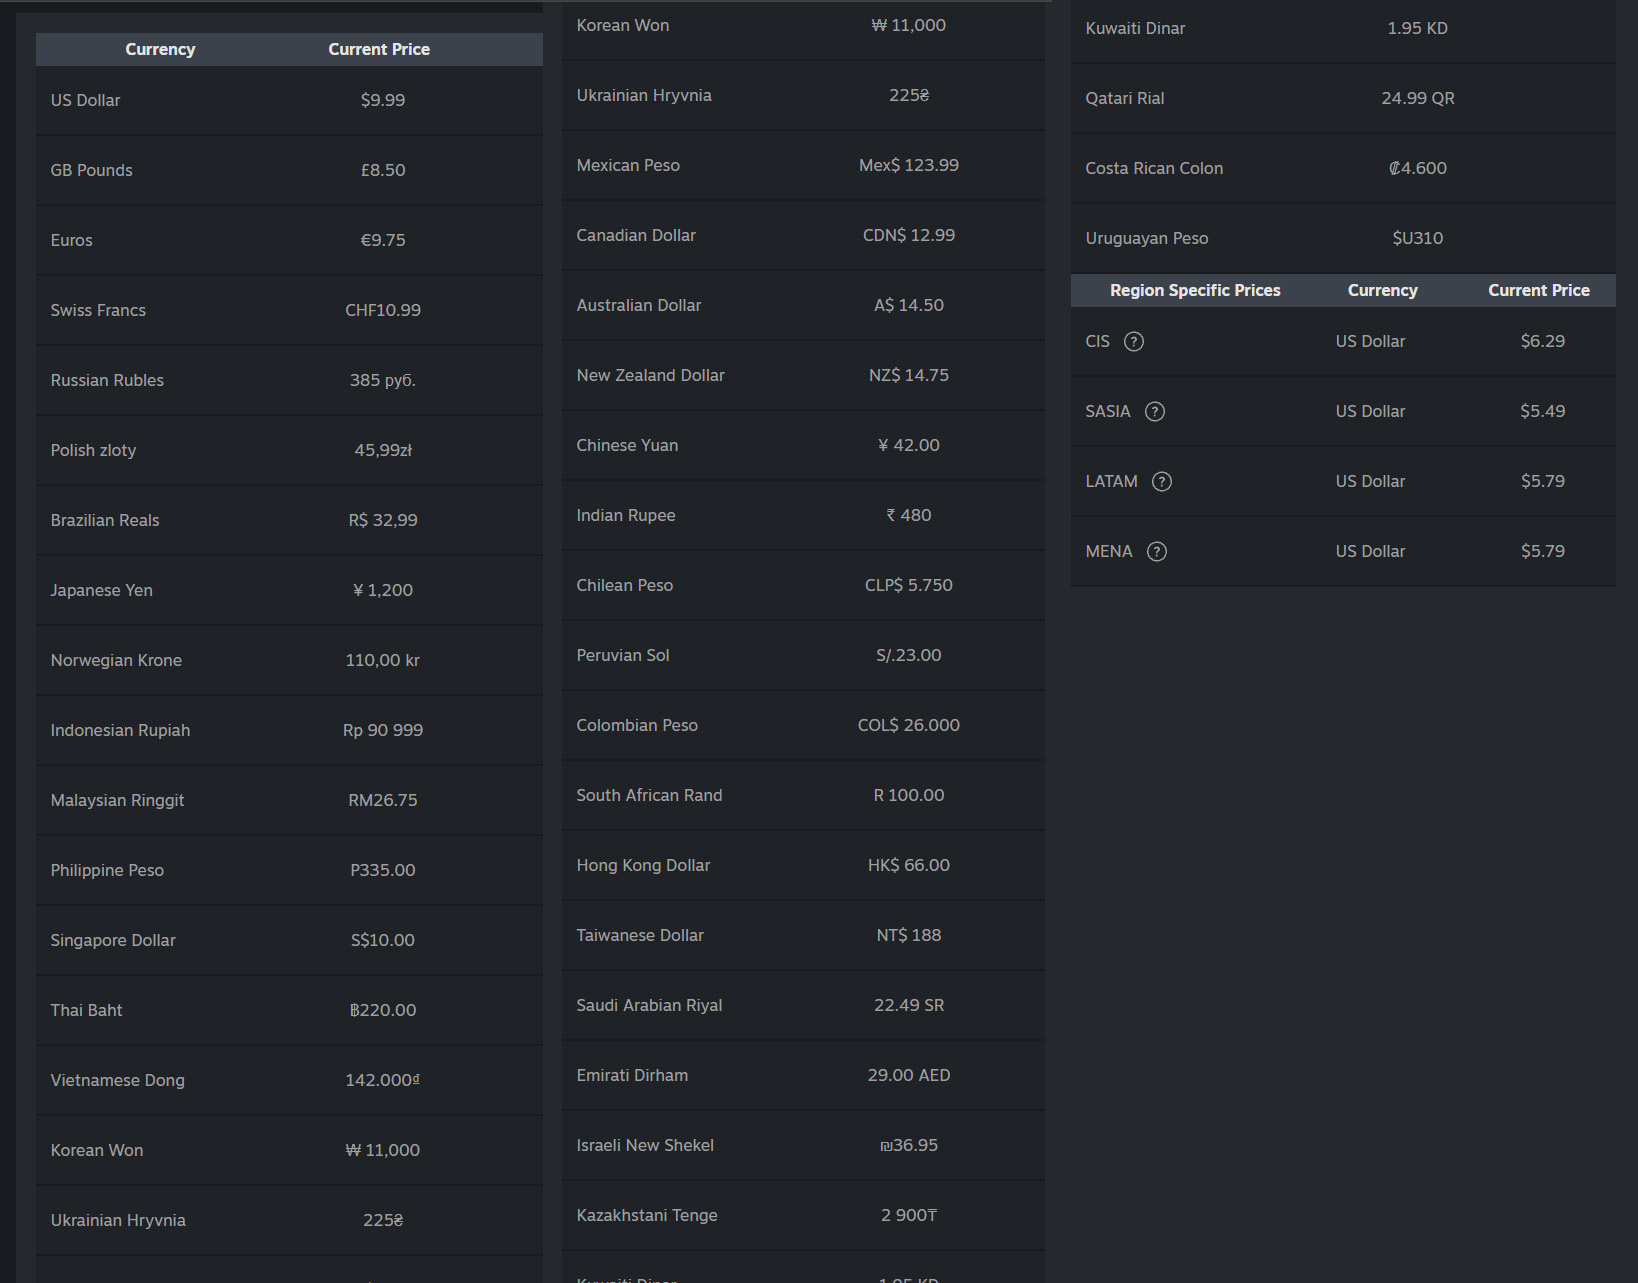Viewport: 1638px width, 1283px height.
Task: Click the Currency column header in first table
Action: (x=160, y=50)
